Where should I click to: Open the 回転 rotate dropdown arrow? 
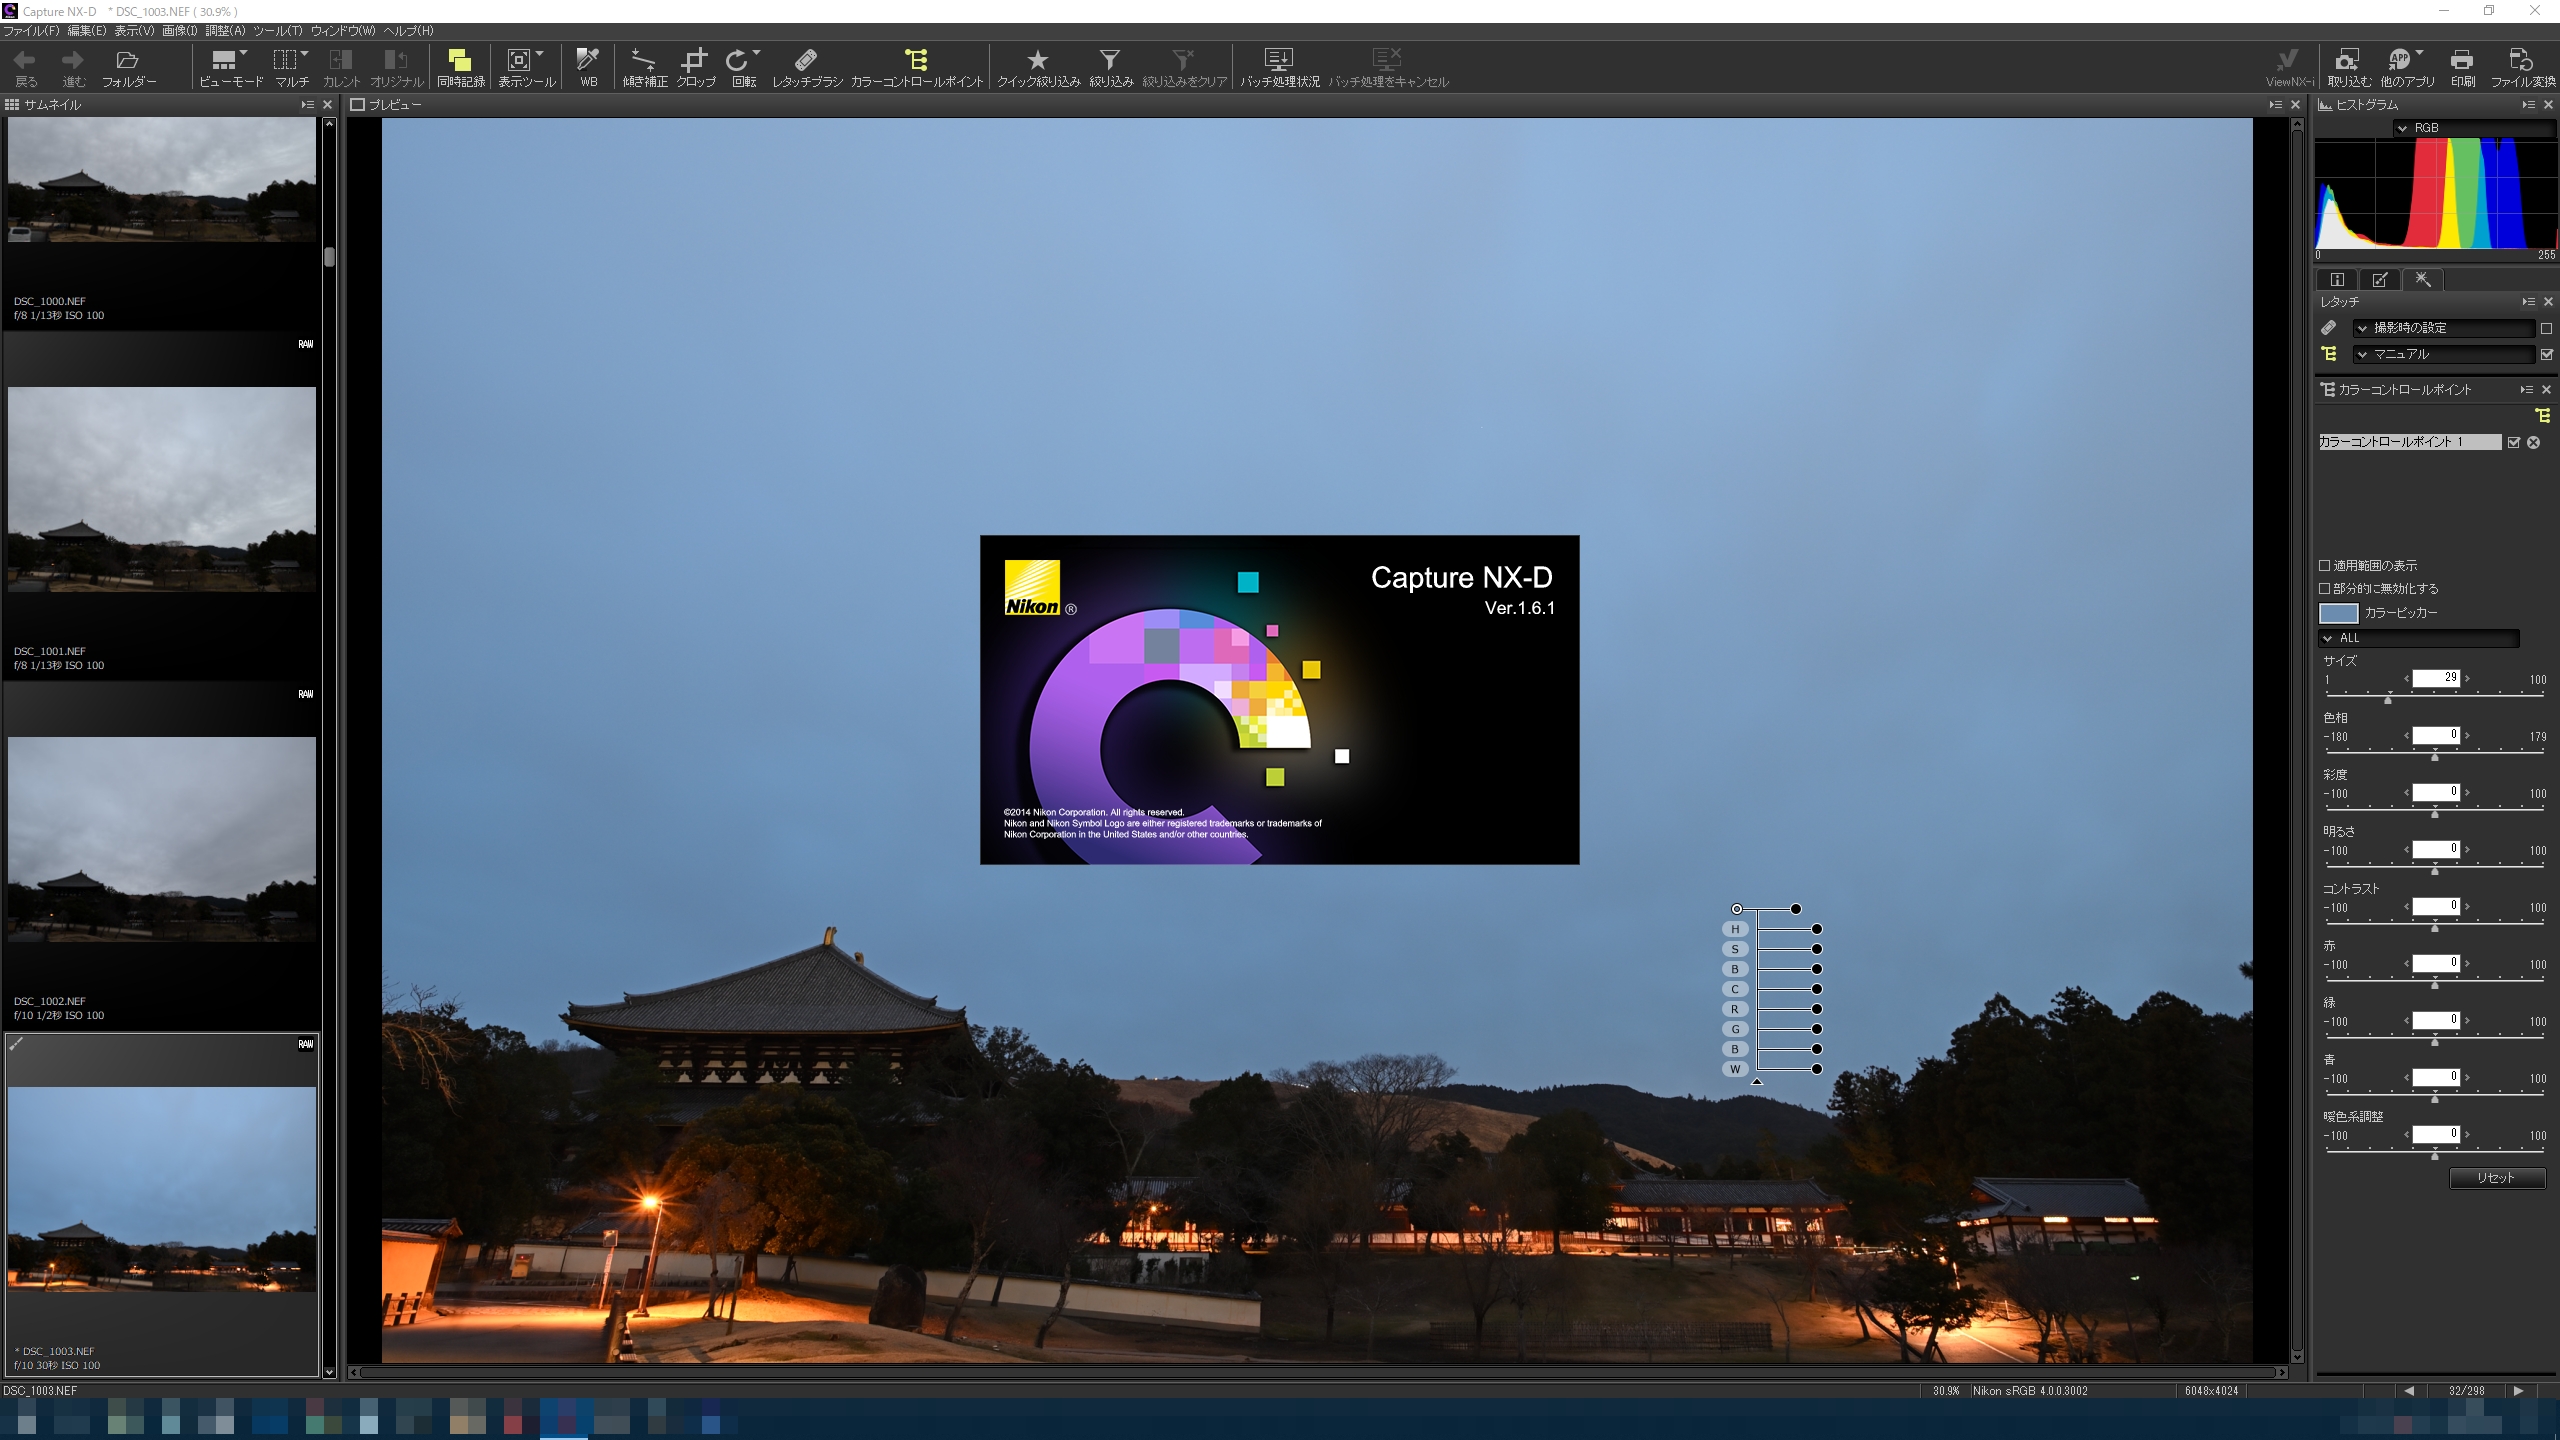(x=757, y=53)
